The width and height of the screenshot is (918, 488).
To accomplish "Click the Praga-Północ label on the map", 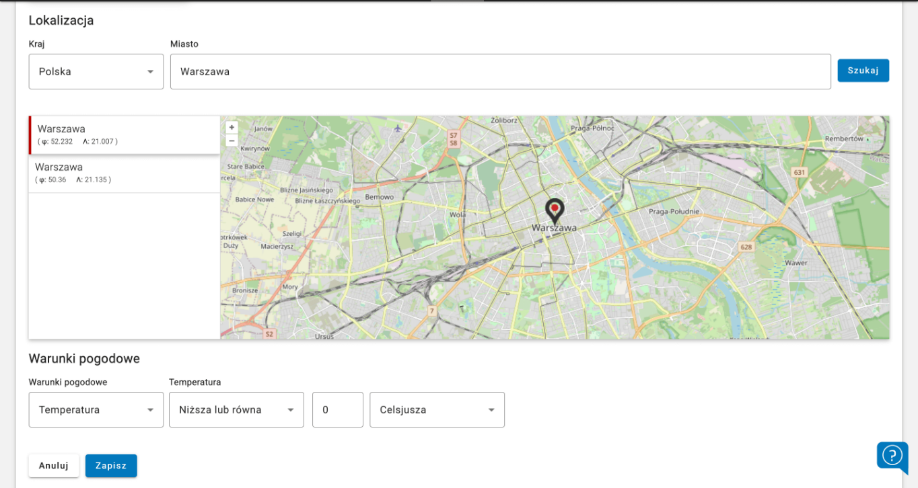I will 592,128.
